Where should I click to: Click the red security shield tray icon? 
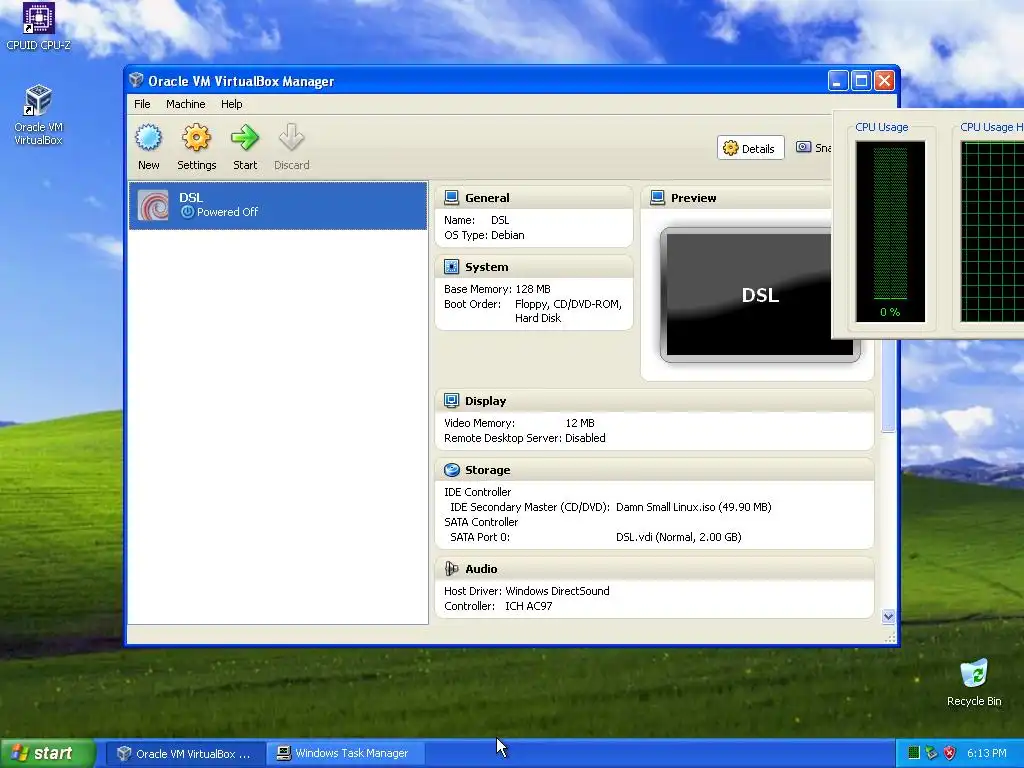pos(950,753)
